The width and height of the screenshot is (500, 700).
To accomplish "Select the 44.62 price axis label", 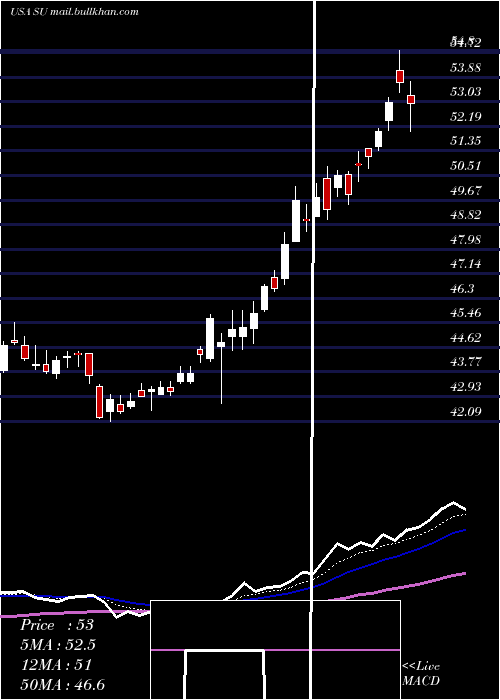I will click(x=466, y=338).
